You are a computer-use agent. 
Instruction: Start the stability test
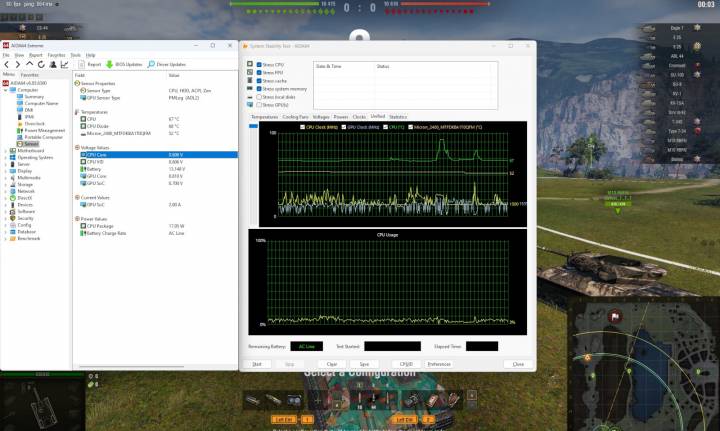pyautogui.click(x=257, y=364)
